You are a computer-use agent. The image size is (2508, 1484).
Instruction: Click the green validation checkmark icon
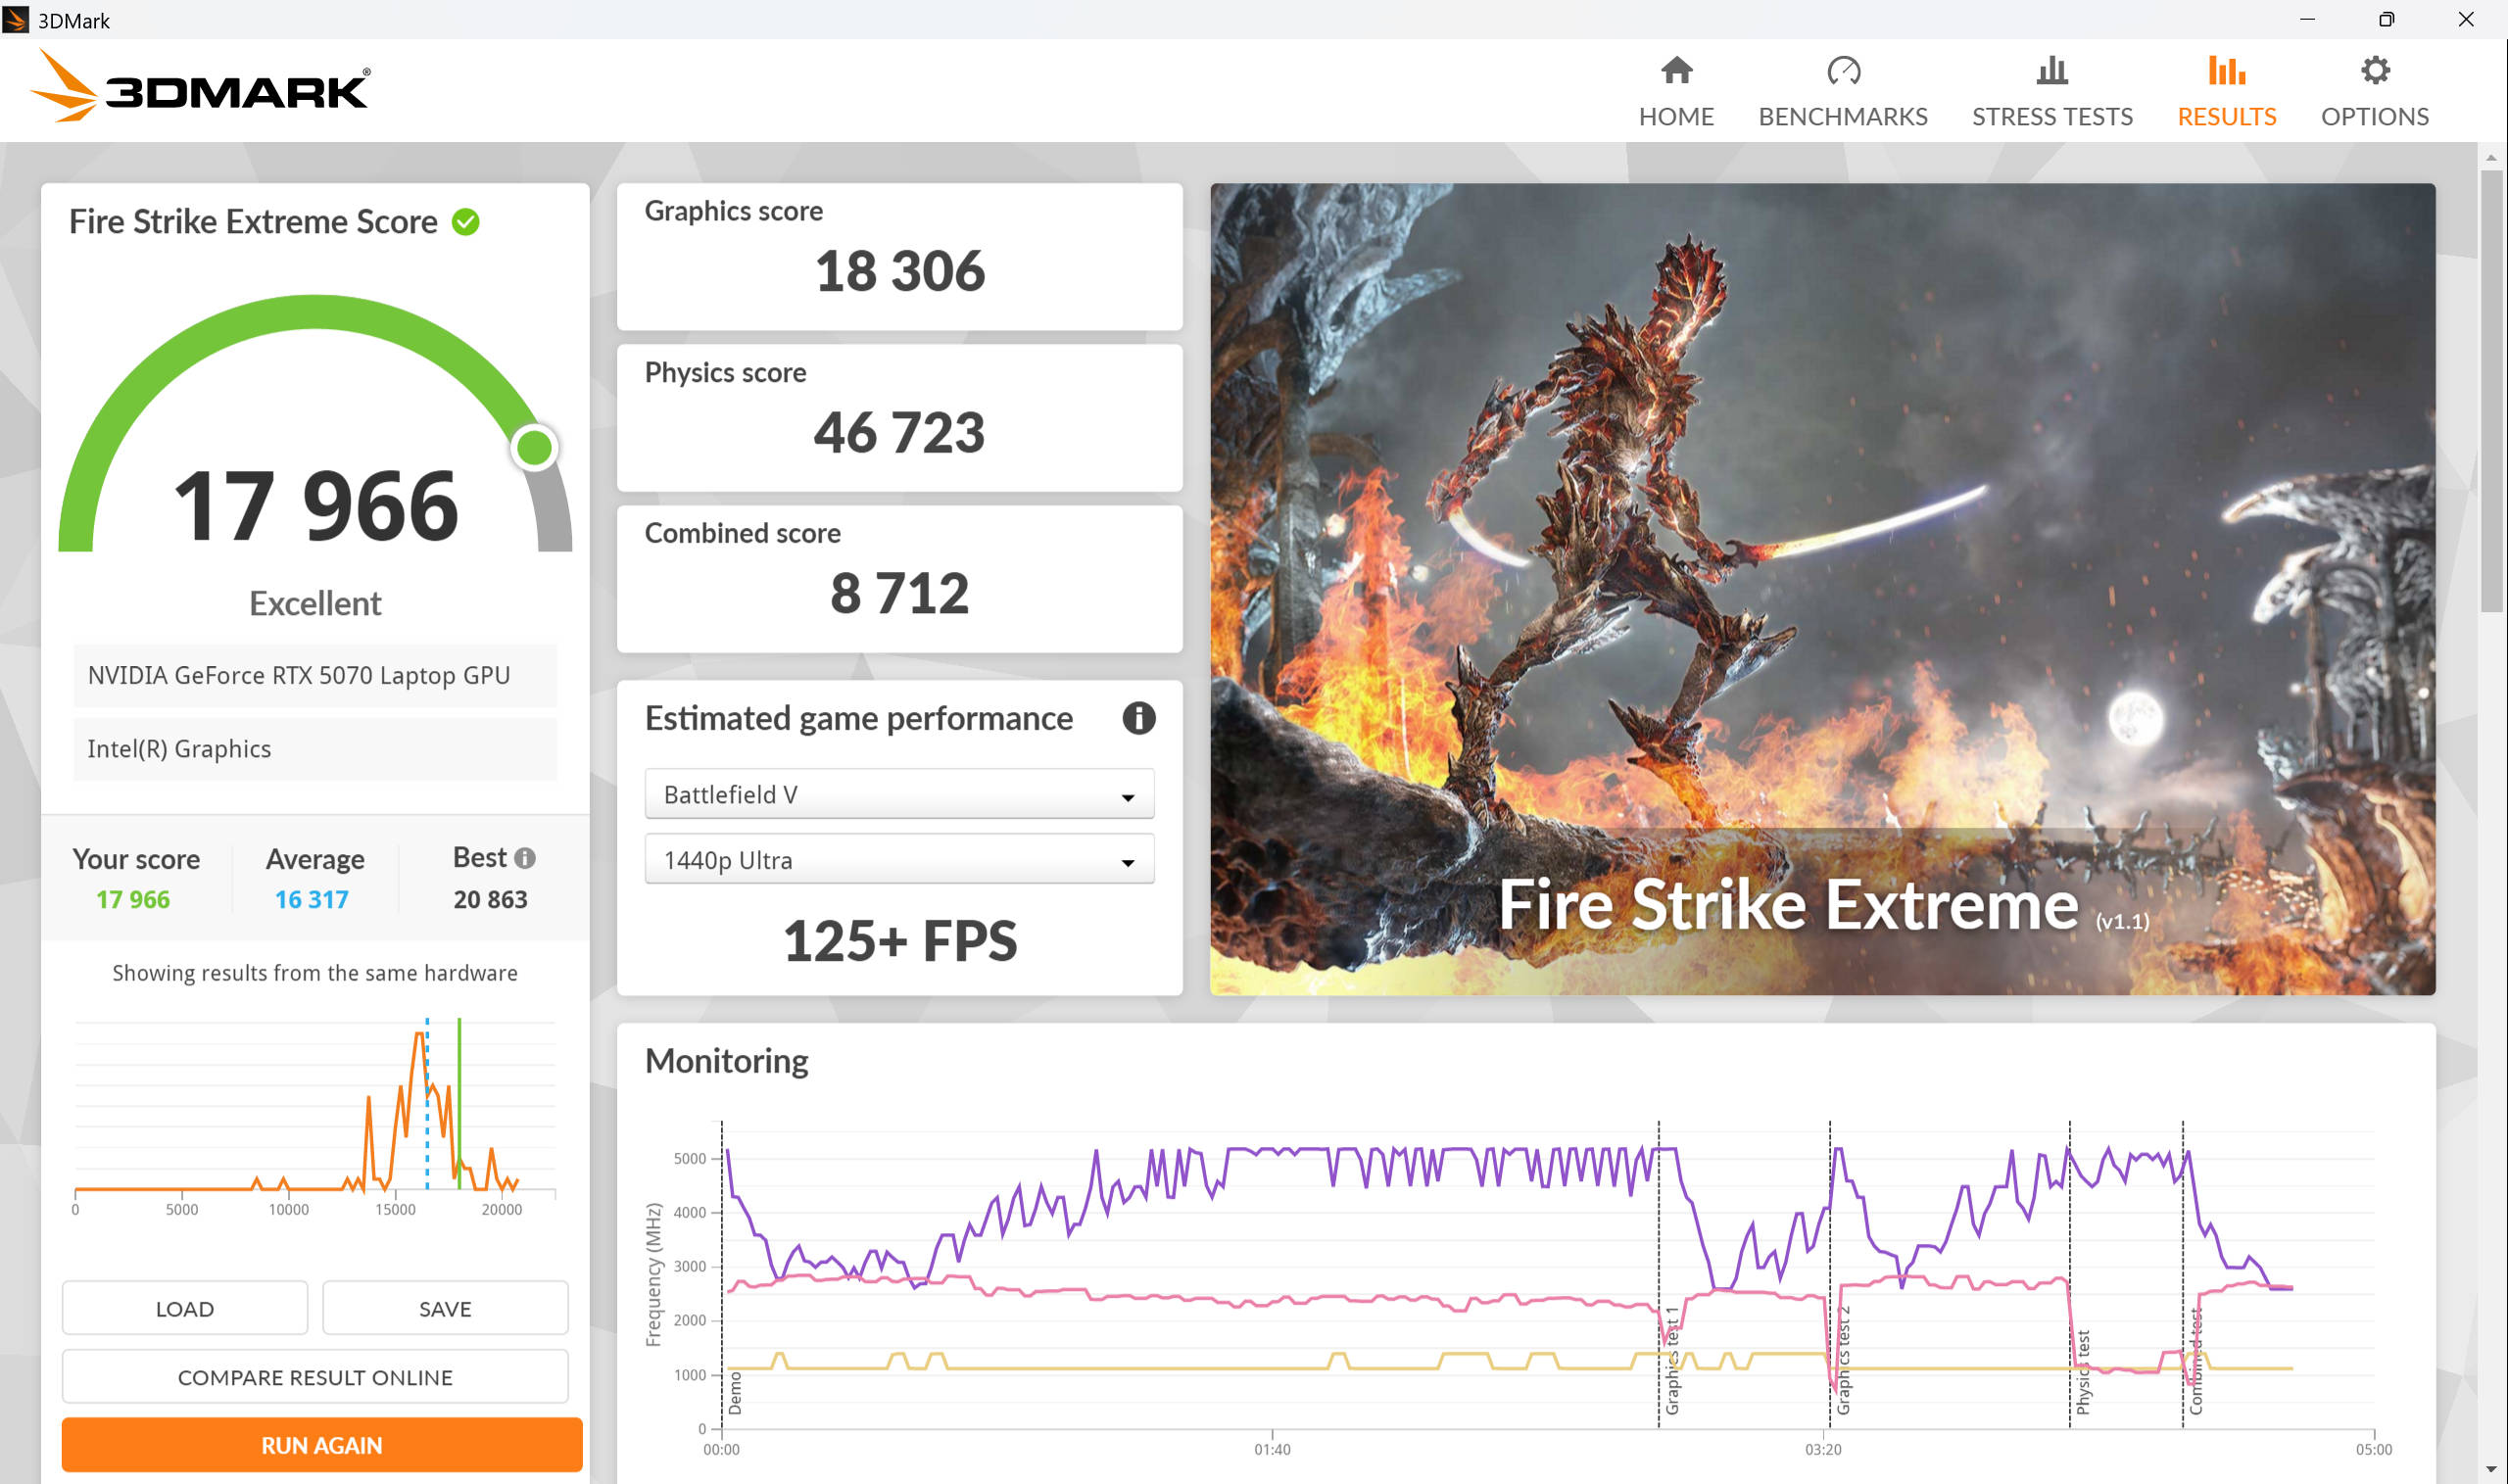[x=466, y=221]
